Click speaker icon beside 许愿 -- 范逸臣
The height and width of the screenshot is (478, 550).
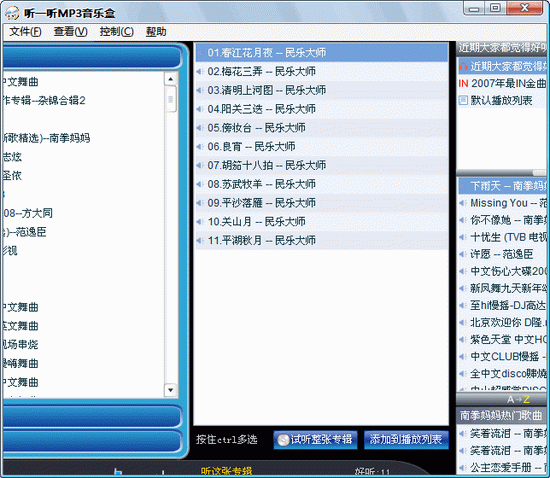click(x=463, y=254)
